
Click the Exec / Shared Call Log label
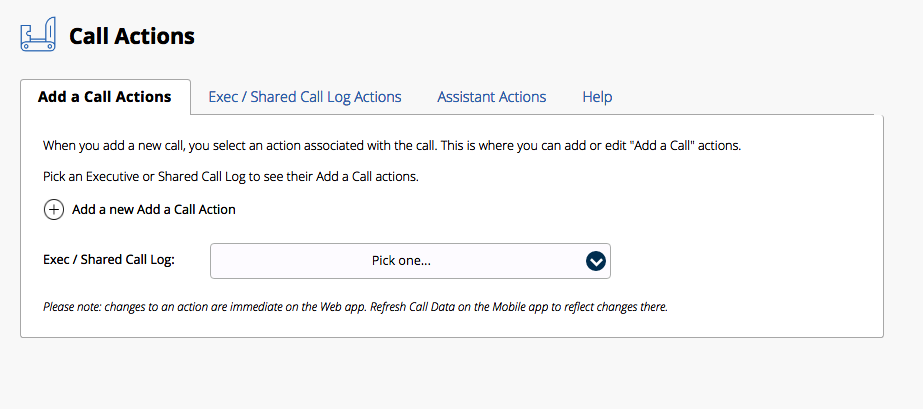(109, 260)
